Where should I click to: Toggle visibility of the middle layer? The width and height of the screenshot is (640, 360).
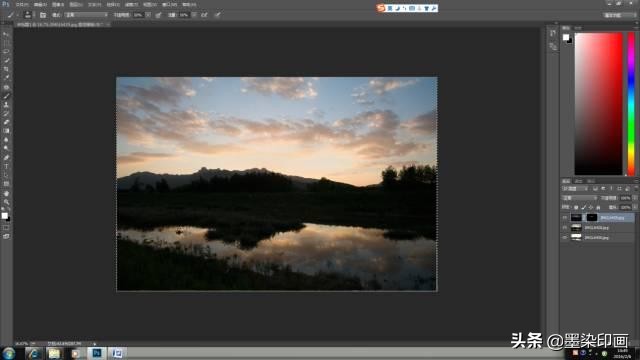point(565,228)
